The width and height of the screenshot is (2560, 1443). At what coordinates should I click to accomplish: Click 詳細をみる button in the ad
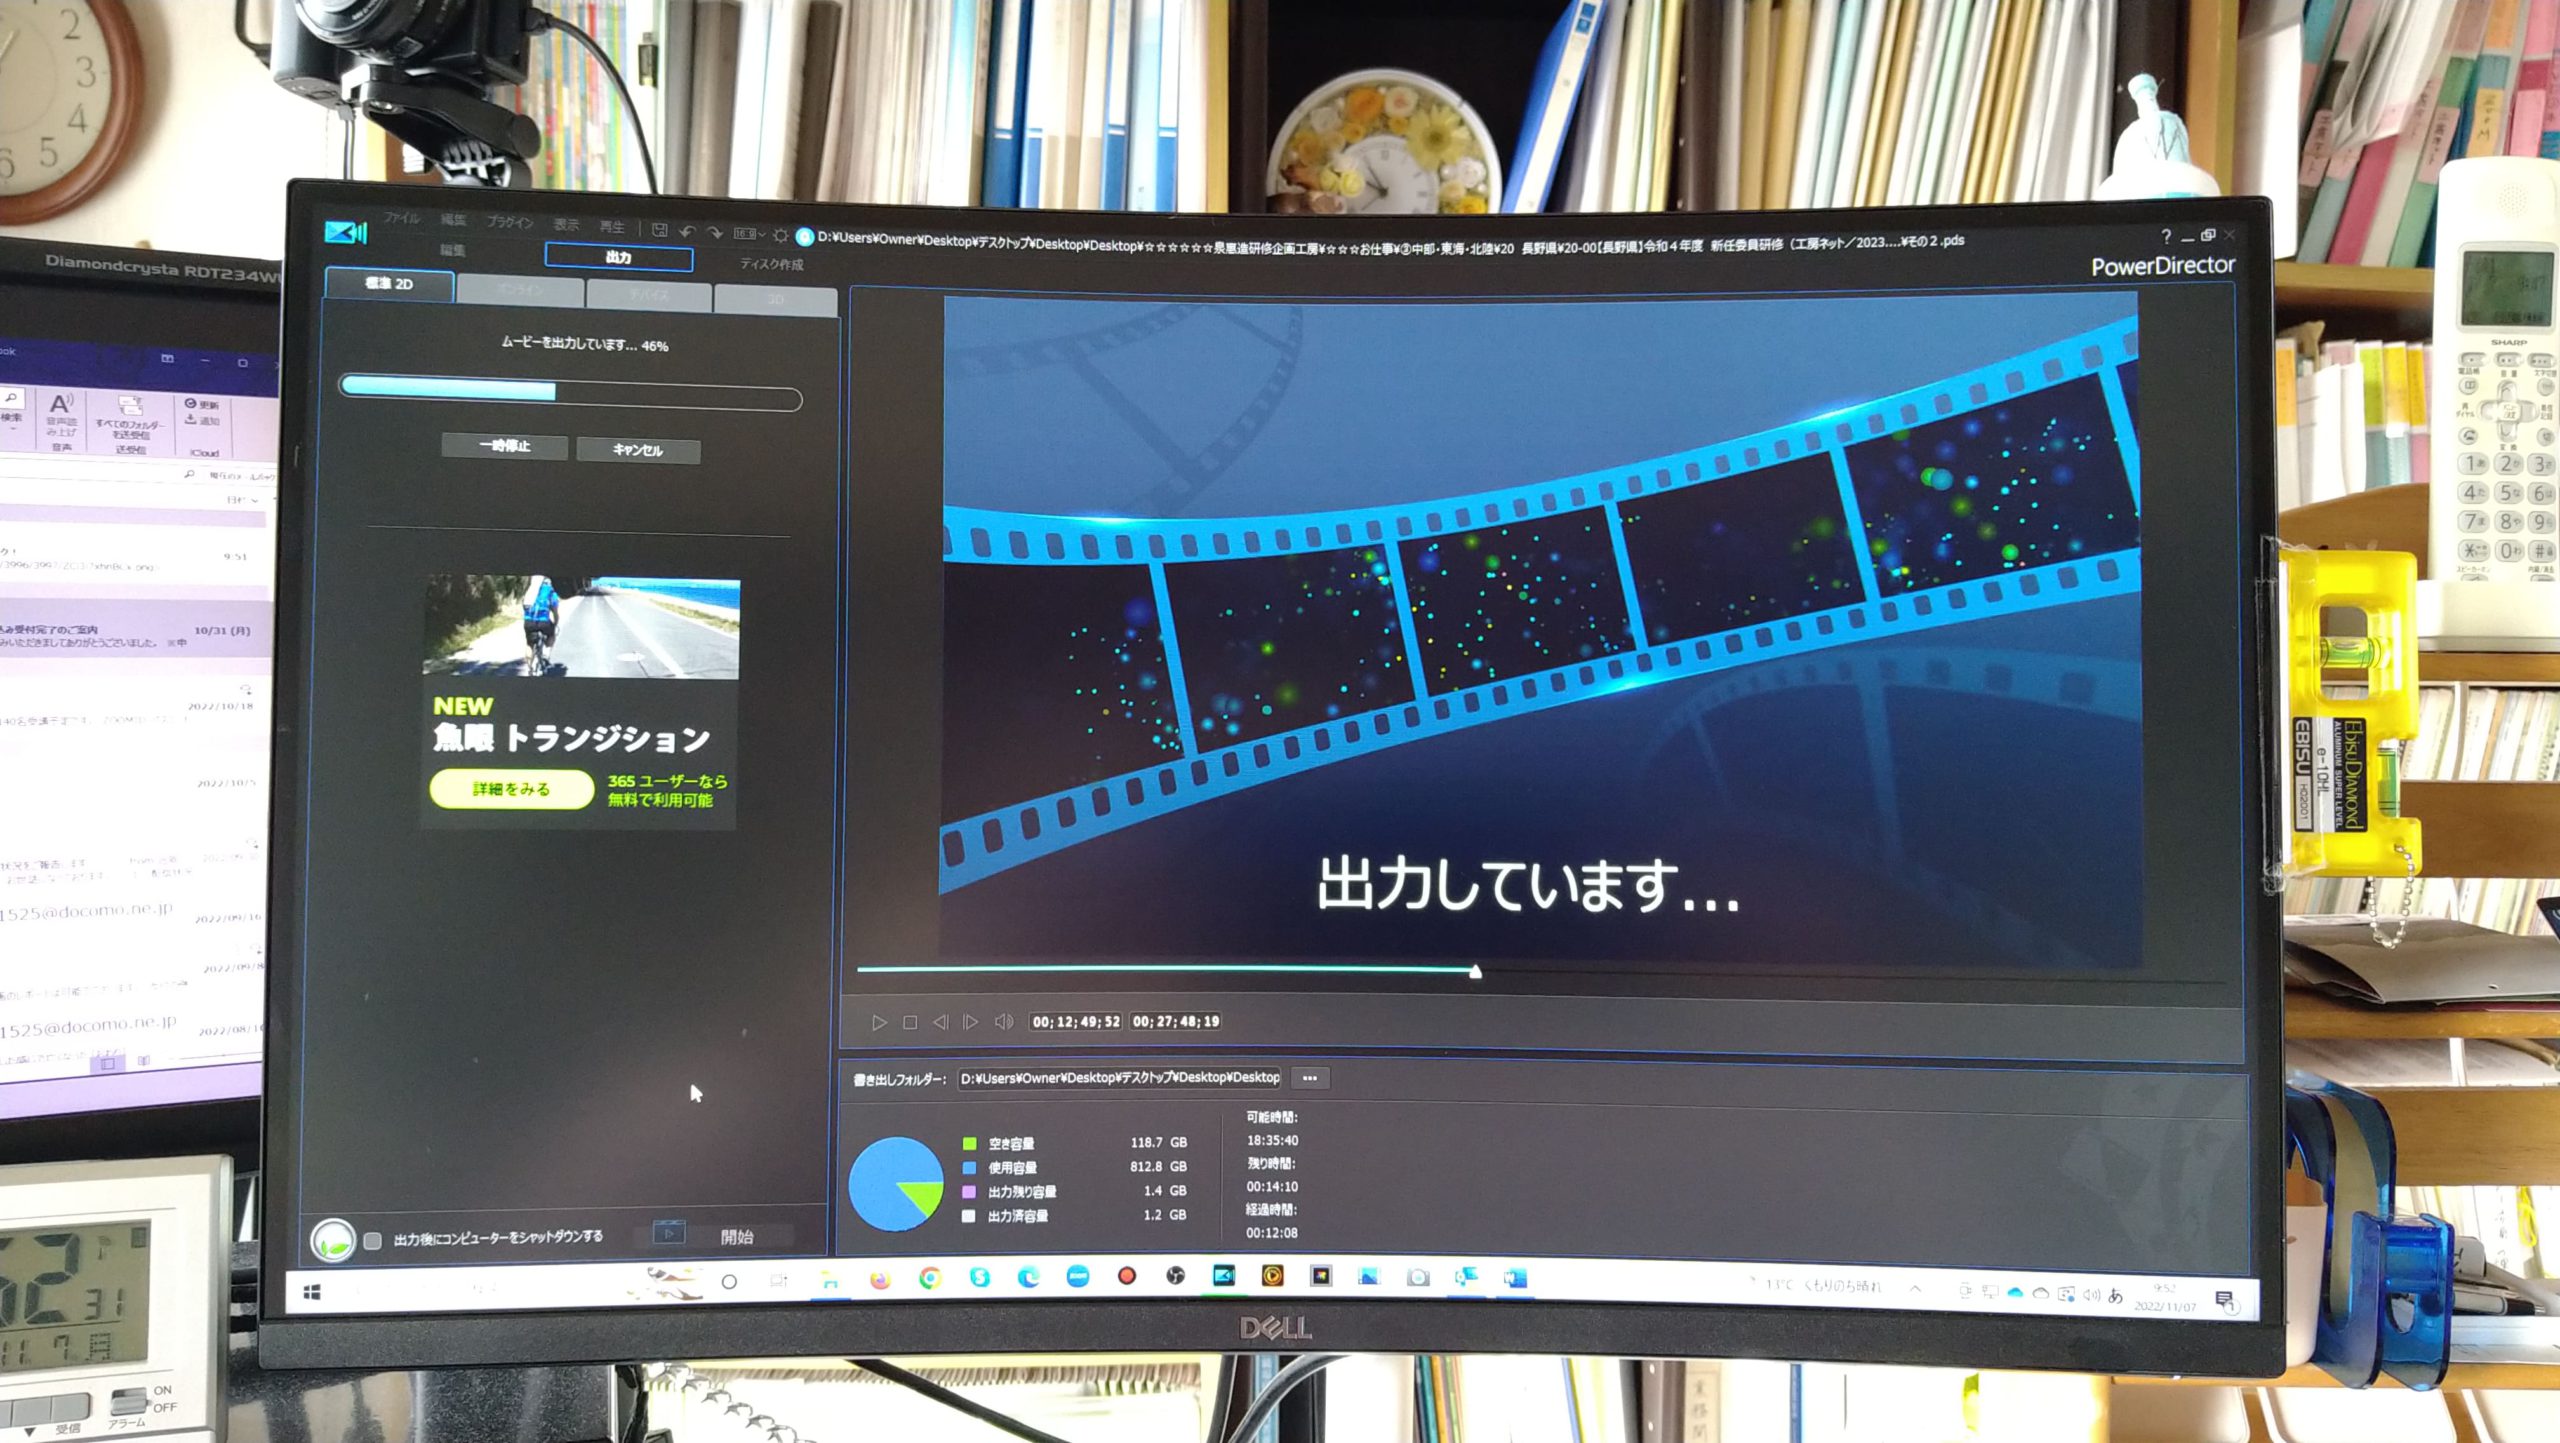511,789
